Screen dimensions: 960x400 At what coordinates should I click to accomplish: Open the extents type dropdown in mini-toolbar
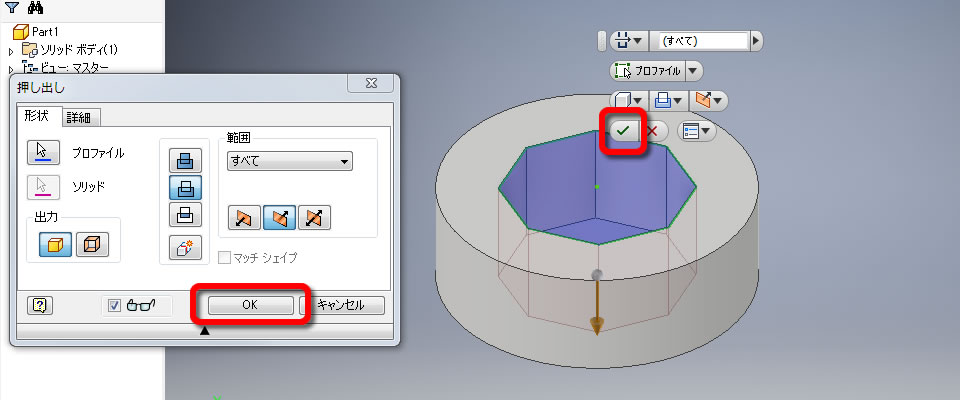pos(628,41)
